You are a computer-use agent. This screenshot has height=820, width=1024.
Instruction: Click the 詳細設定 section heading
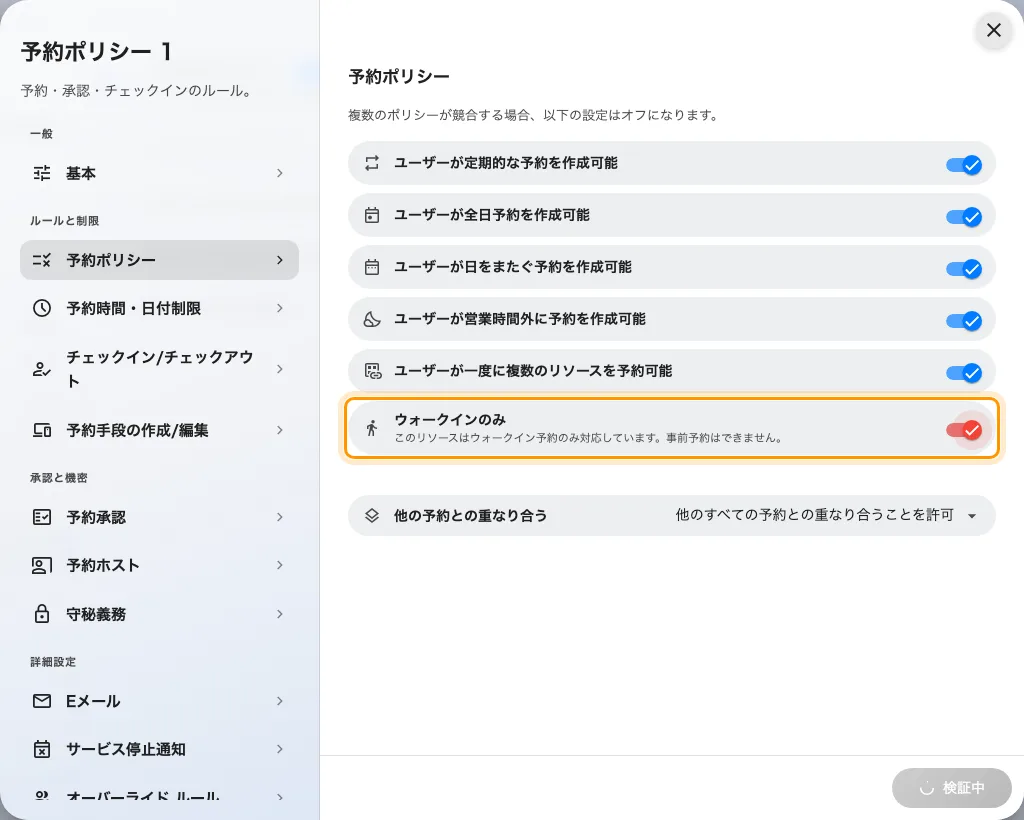pos(53,662)
